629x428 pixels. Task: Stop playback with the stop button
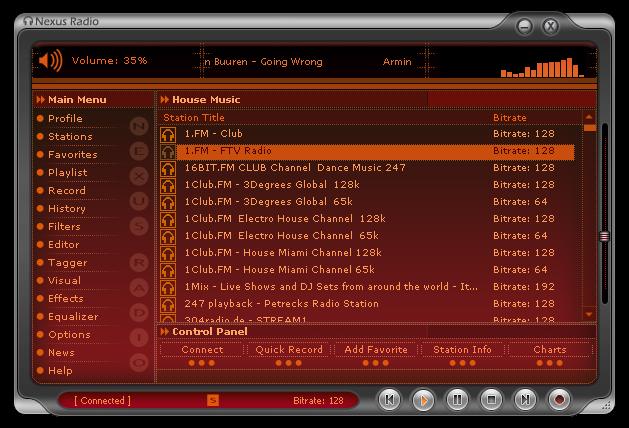491,400
